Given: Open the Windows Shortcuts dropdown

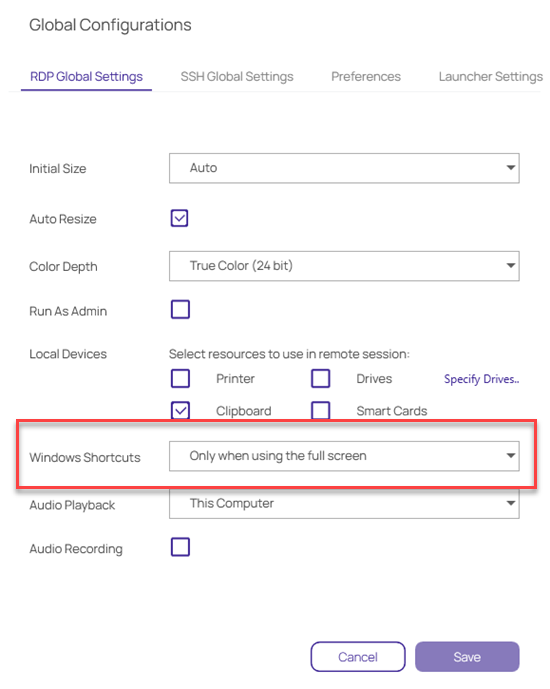Looking at the screenshot, I should pos(344,456).
